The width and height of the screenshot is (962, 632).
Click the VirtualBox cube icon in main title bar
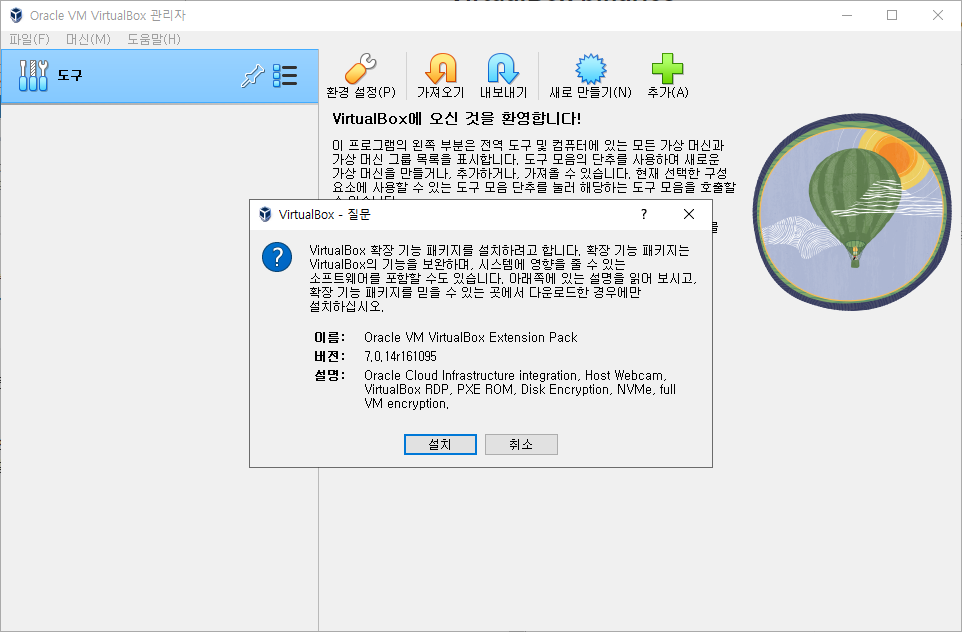pyautogui.click(x=17, y=15)
